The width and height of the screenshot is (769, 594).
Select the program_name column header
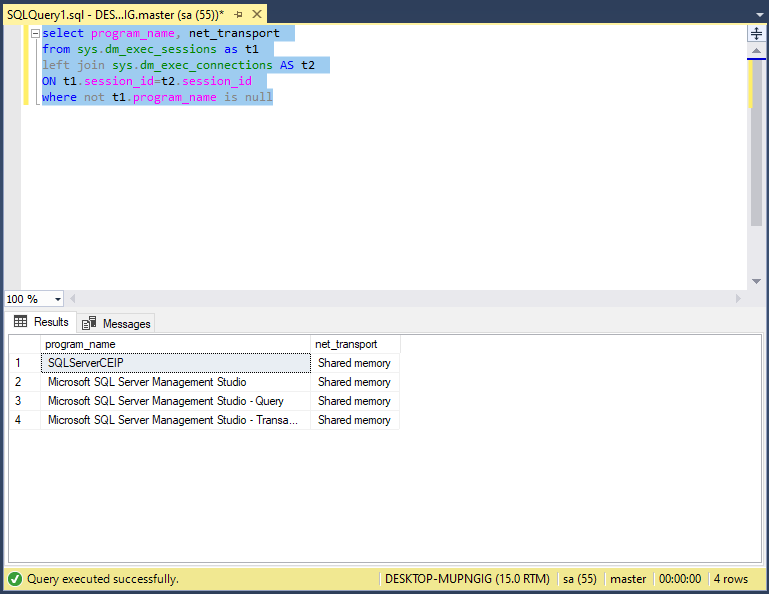[x=175, y=344]
